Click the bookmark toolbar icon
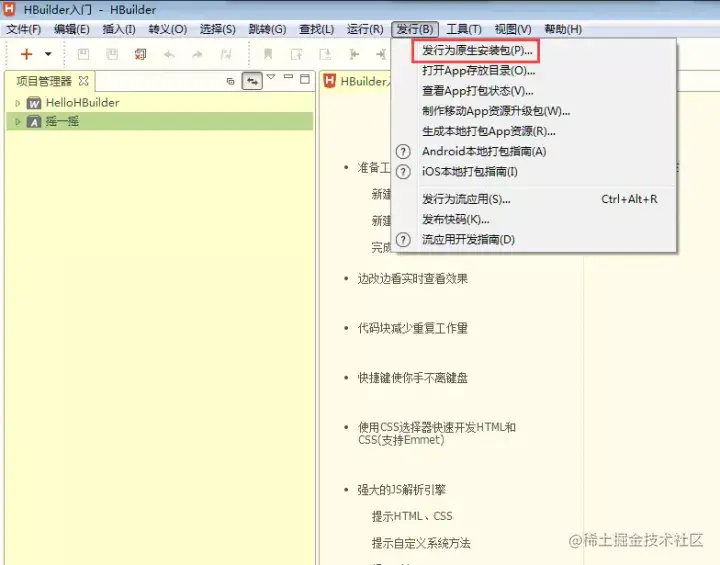The image size is (720, 565). click(x=268, y=54)
